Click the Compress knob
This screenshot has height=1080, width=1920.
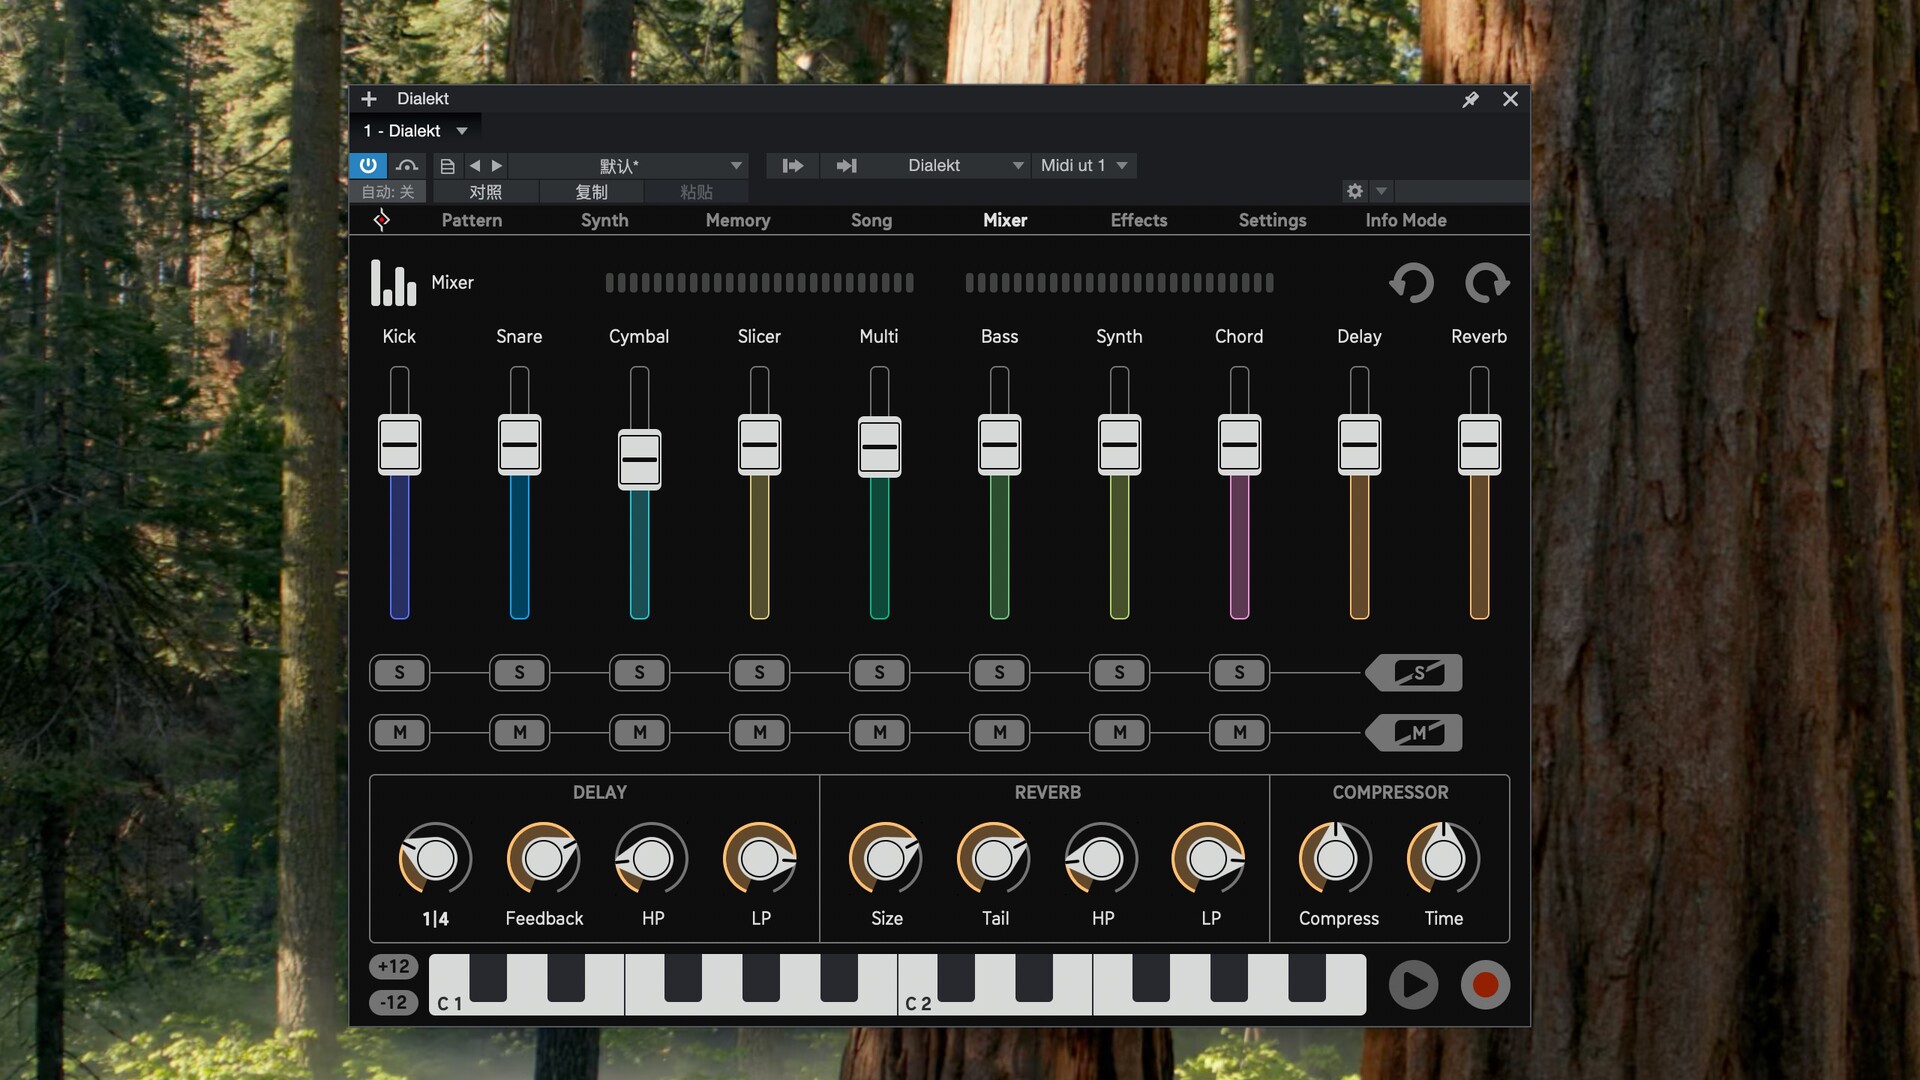point(1336,858)
